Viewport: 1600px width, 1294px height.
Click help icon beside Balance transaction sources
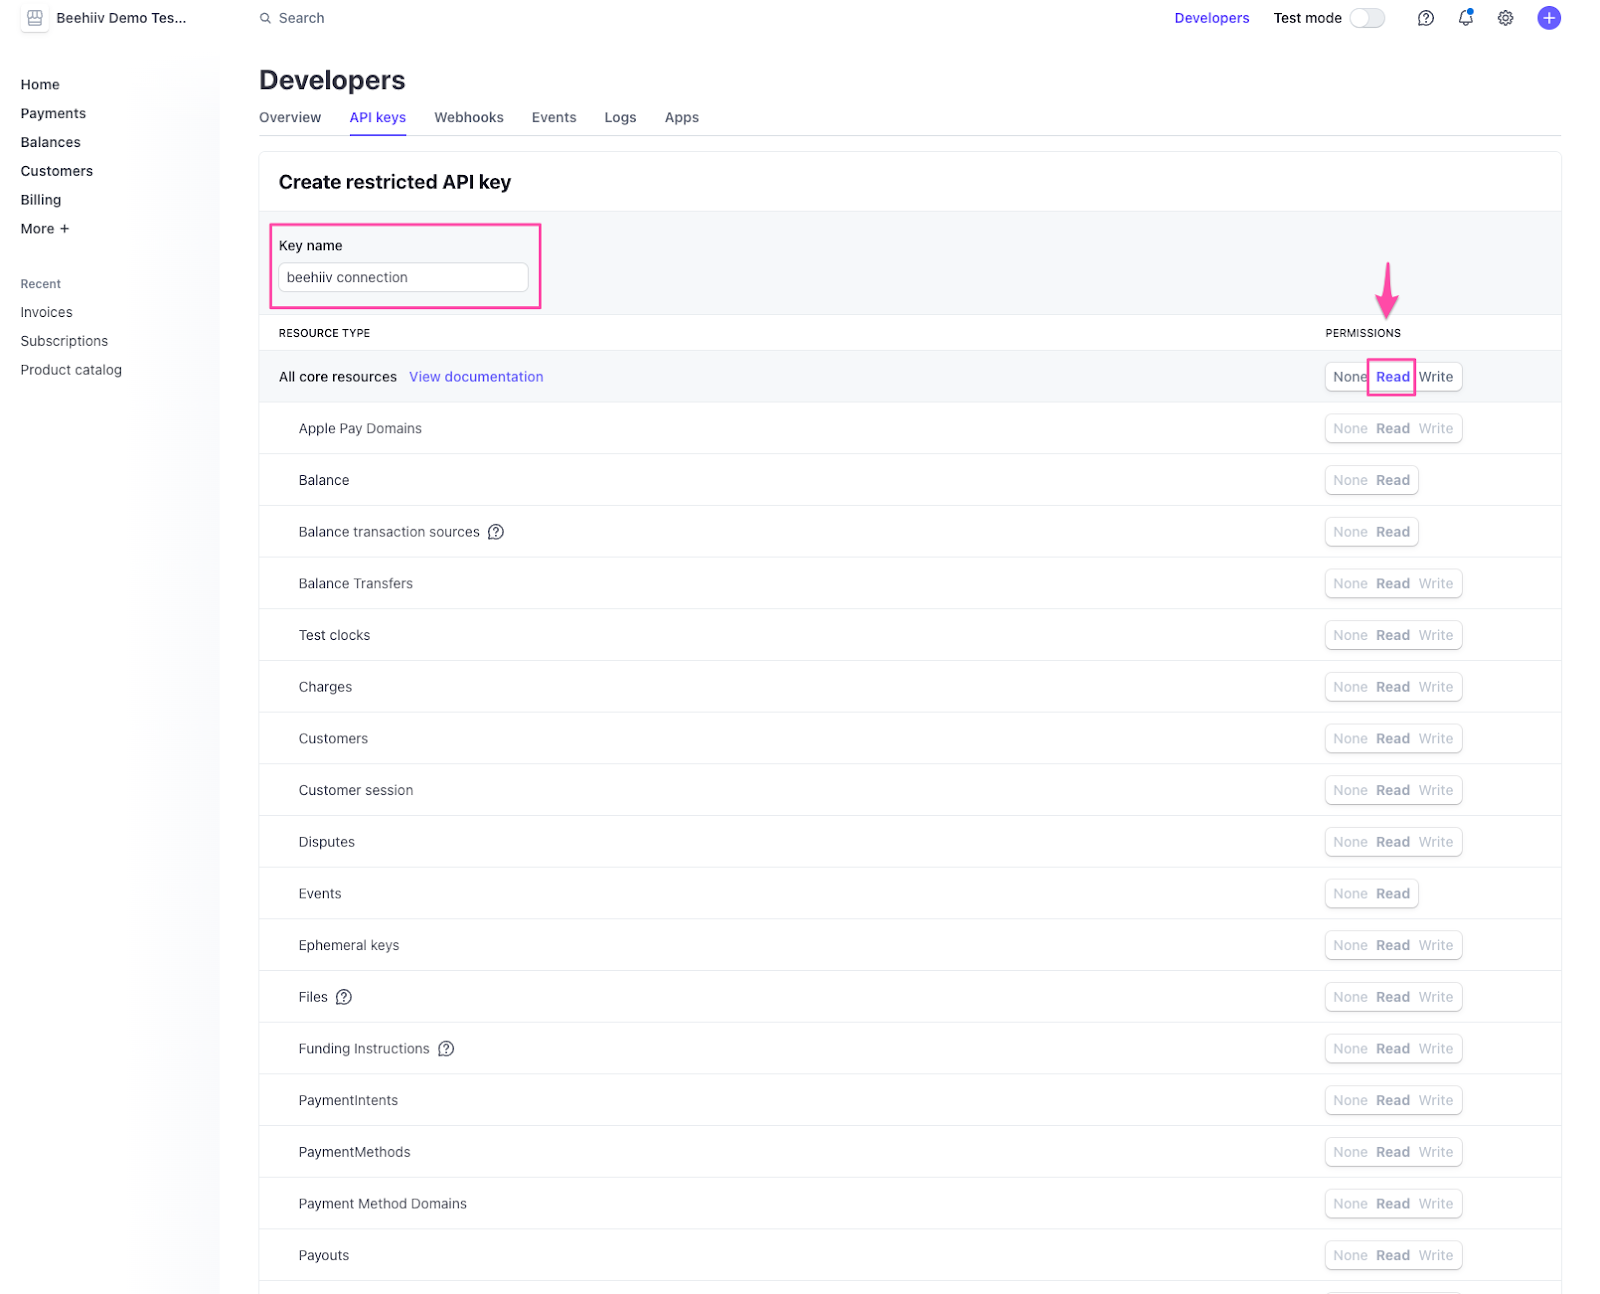coord(496,532)
